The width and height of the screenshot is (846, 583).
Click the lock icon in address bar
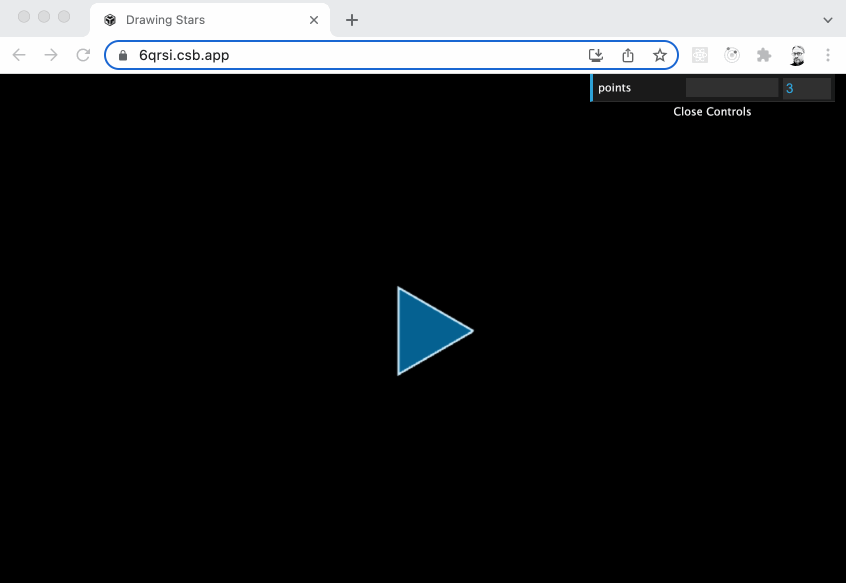coord(123,56)
